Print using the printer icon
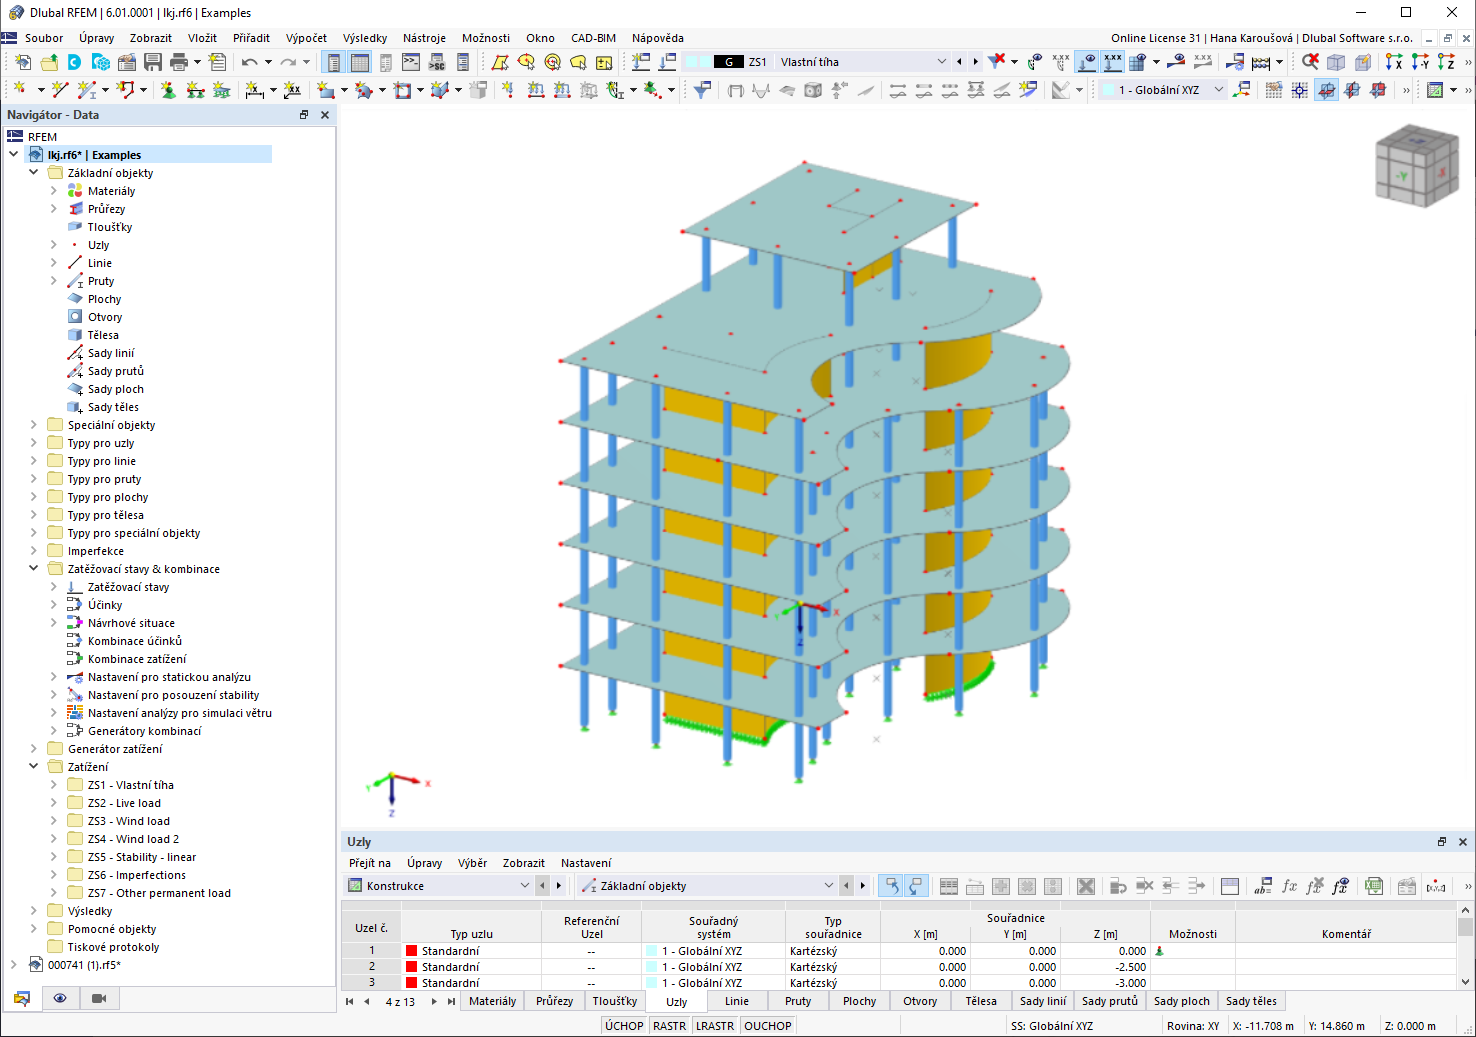Viewport: 1476px width, 1037px height. pos(179,62)
